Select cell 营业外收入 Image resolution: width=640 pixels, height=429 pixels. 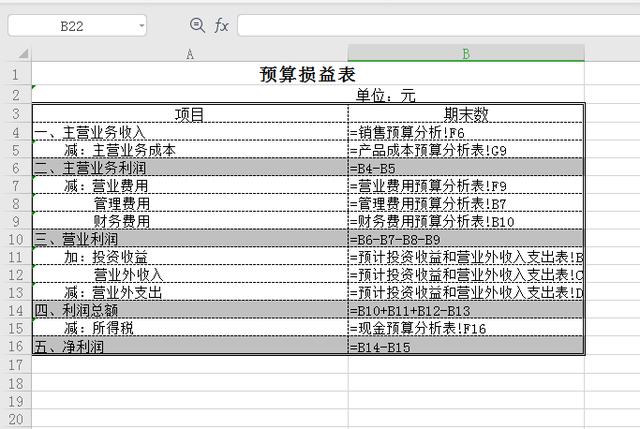(x=190, y=274)
